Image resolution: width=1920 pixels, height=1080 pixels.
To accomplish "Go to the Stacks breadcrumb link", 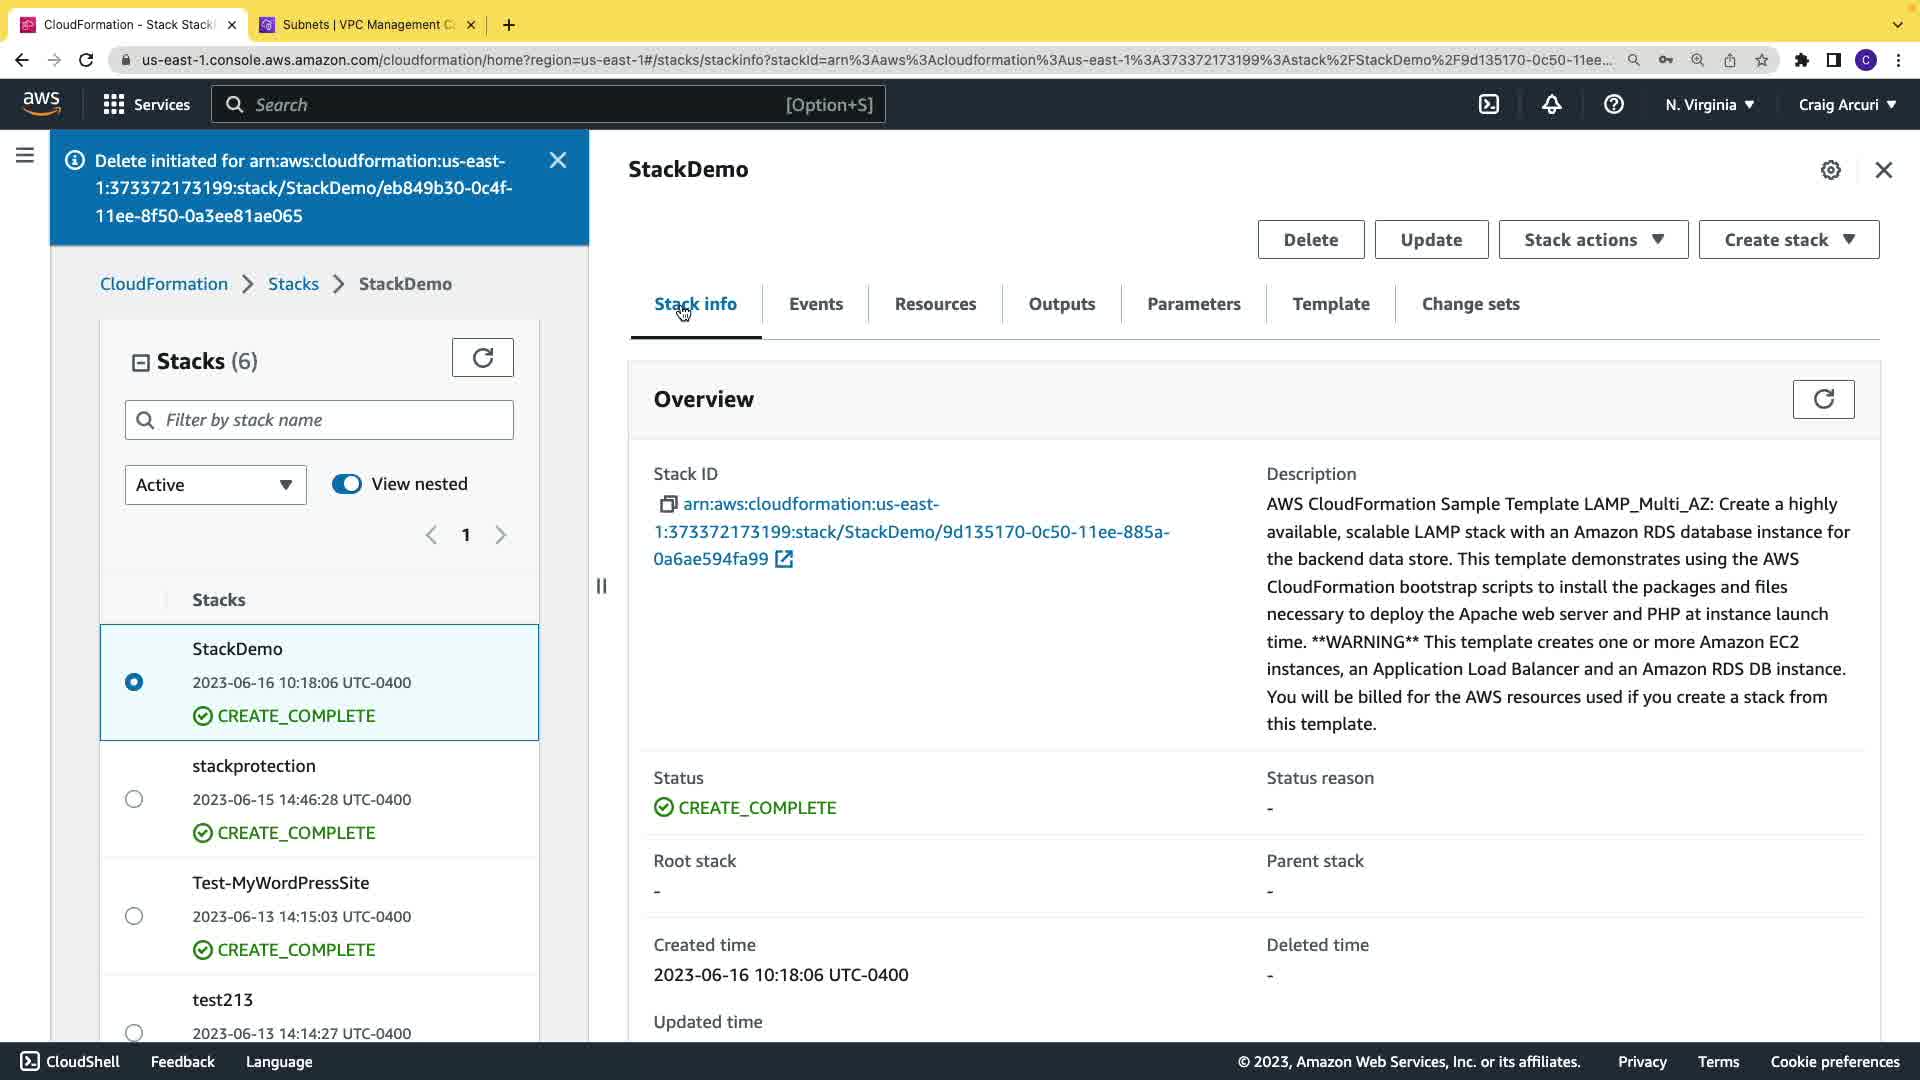I will pos(293,284).
